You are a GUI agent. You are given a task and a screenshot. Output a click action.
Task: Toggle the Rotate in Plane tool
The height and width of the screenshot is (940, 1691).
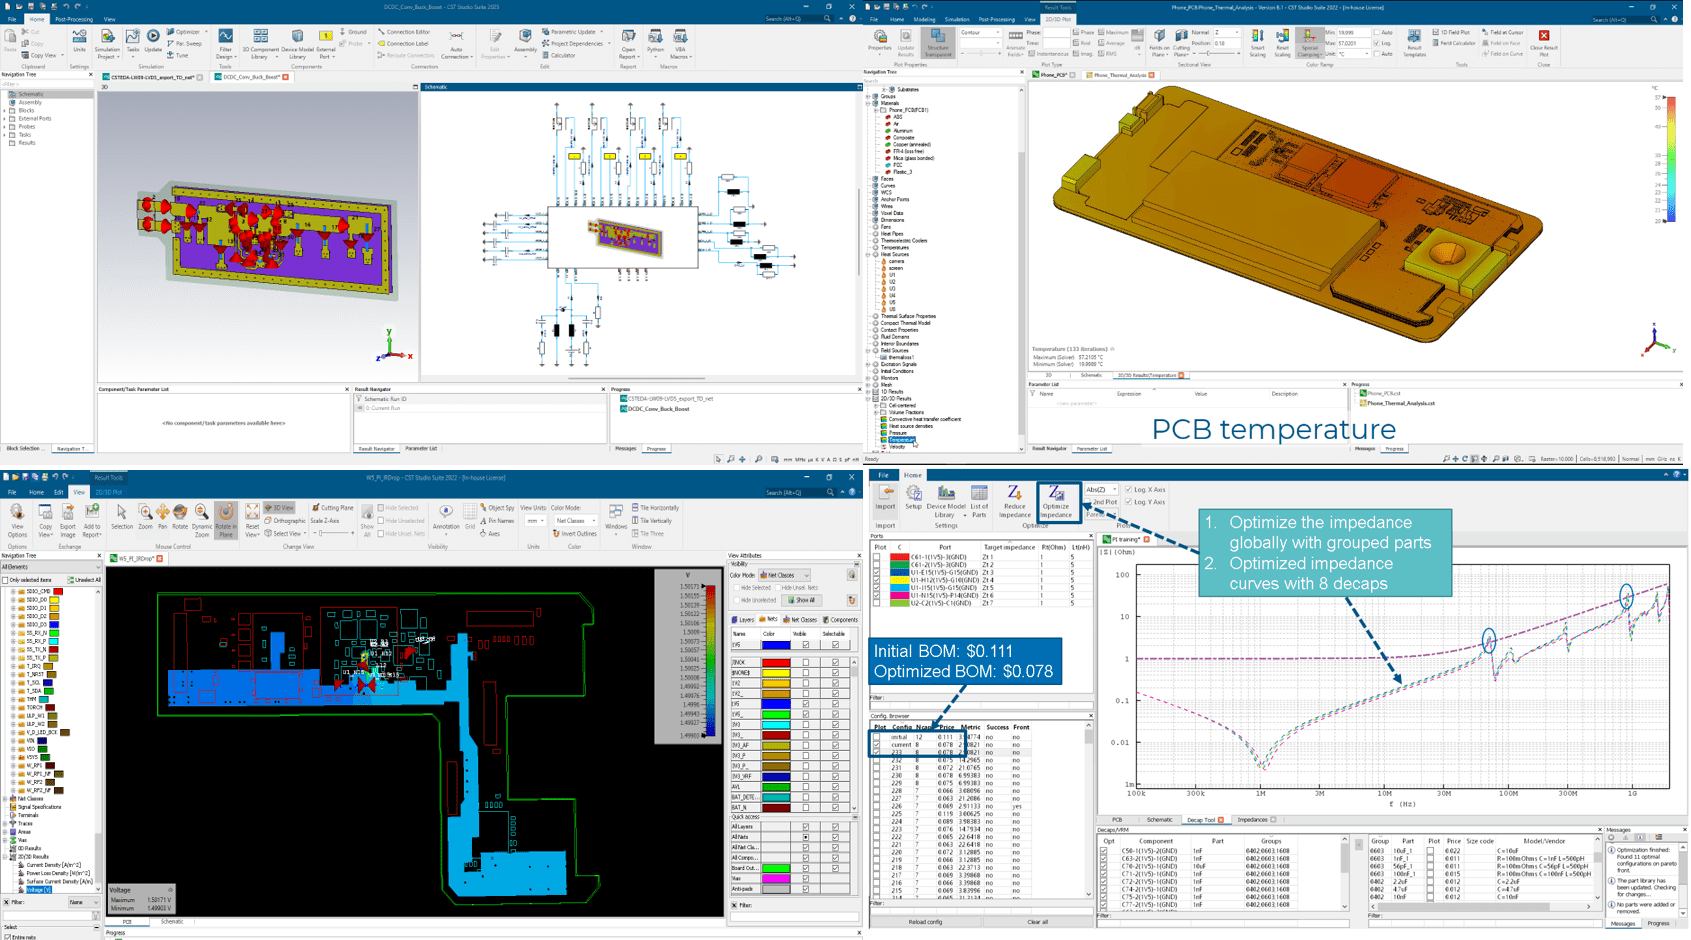(x=226, y=521)
